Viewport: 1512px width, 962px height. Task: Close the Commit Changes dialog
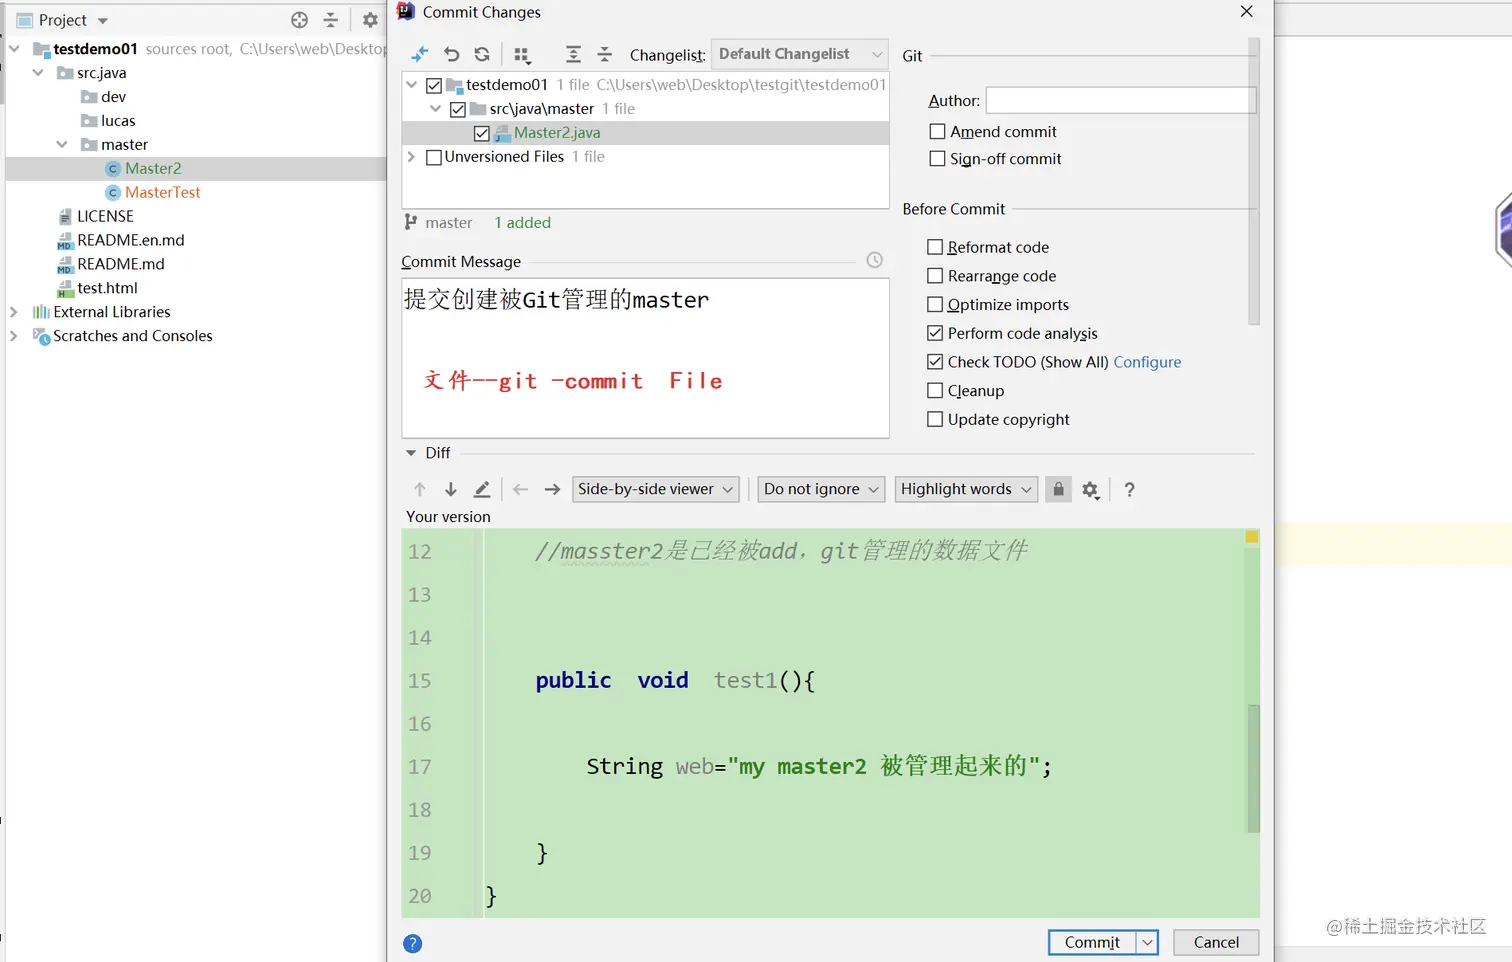[x=1246, y=12]
